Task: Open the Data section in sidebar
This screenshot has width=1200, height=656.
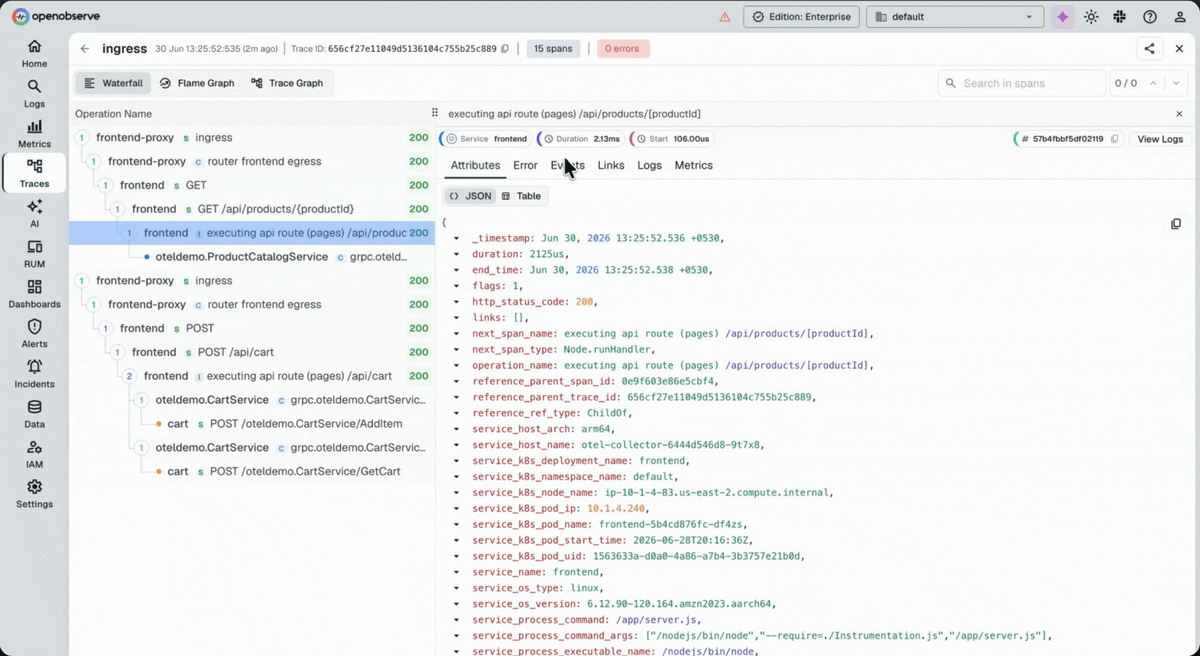Action: click(x=34, y=414)
